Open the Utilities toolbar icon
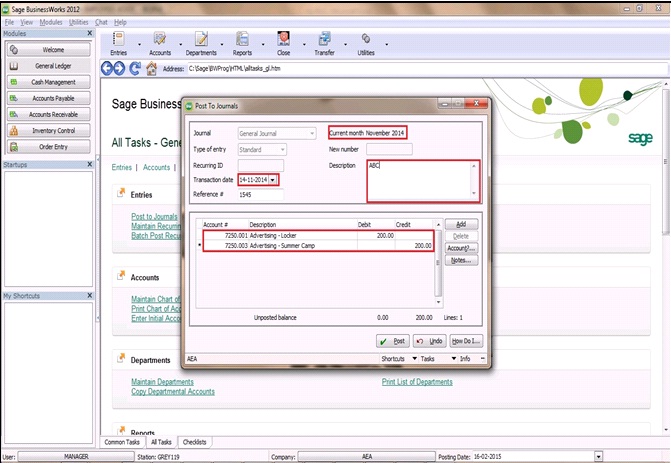The image size is (671, 463). pyautogui.click(x=366, y=44)
